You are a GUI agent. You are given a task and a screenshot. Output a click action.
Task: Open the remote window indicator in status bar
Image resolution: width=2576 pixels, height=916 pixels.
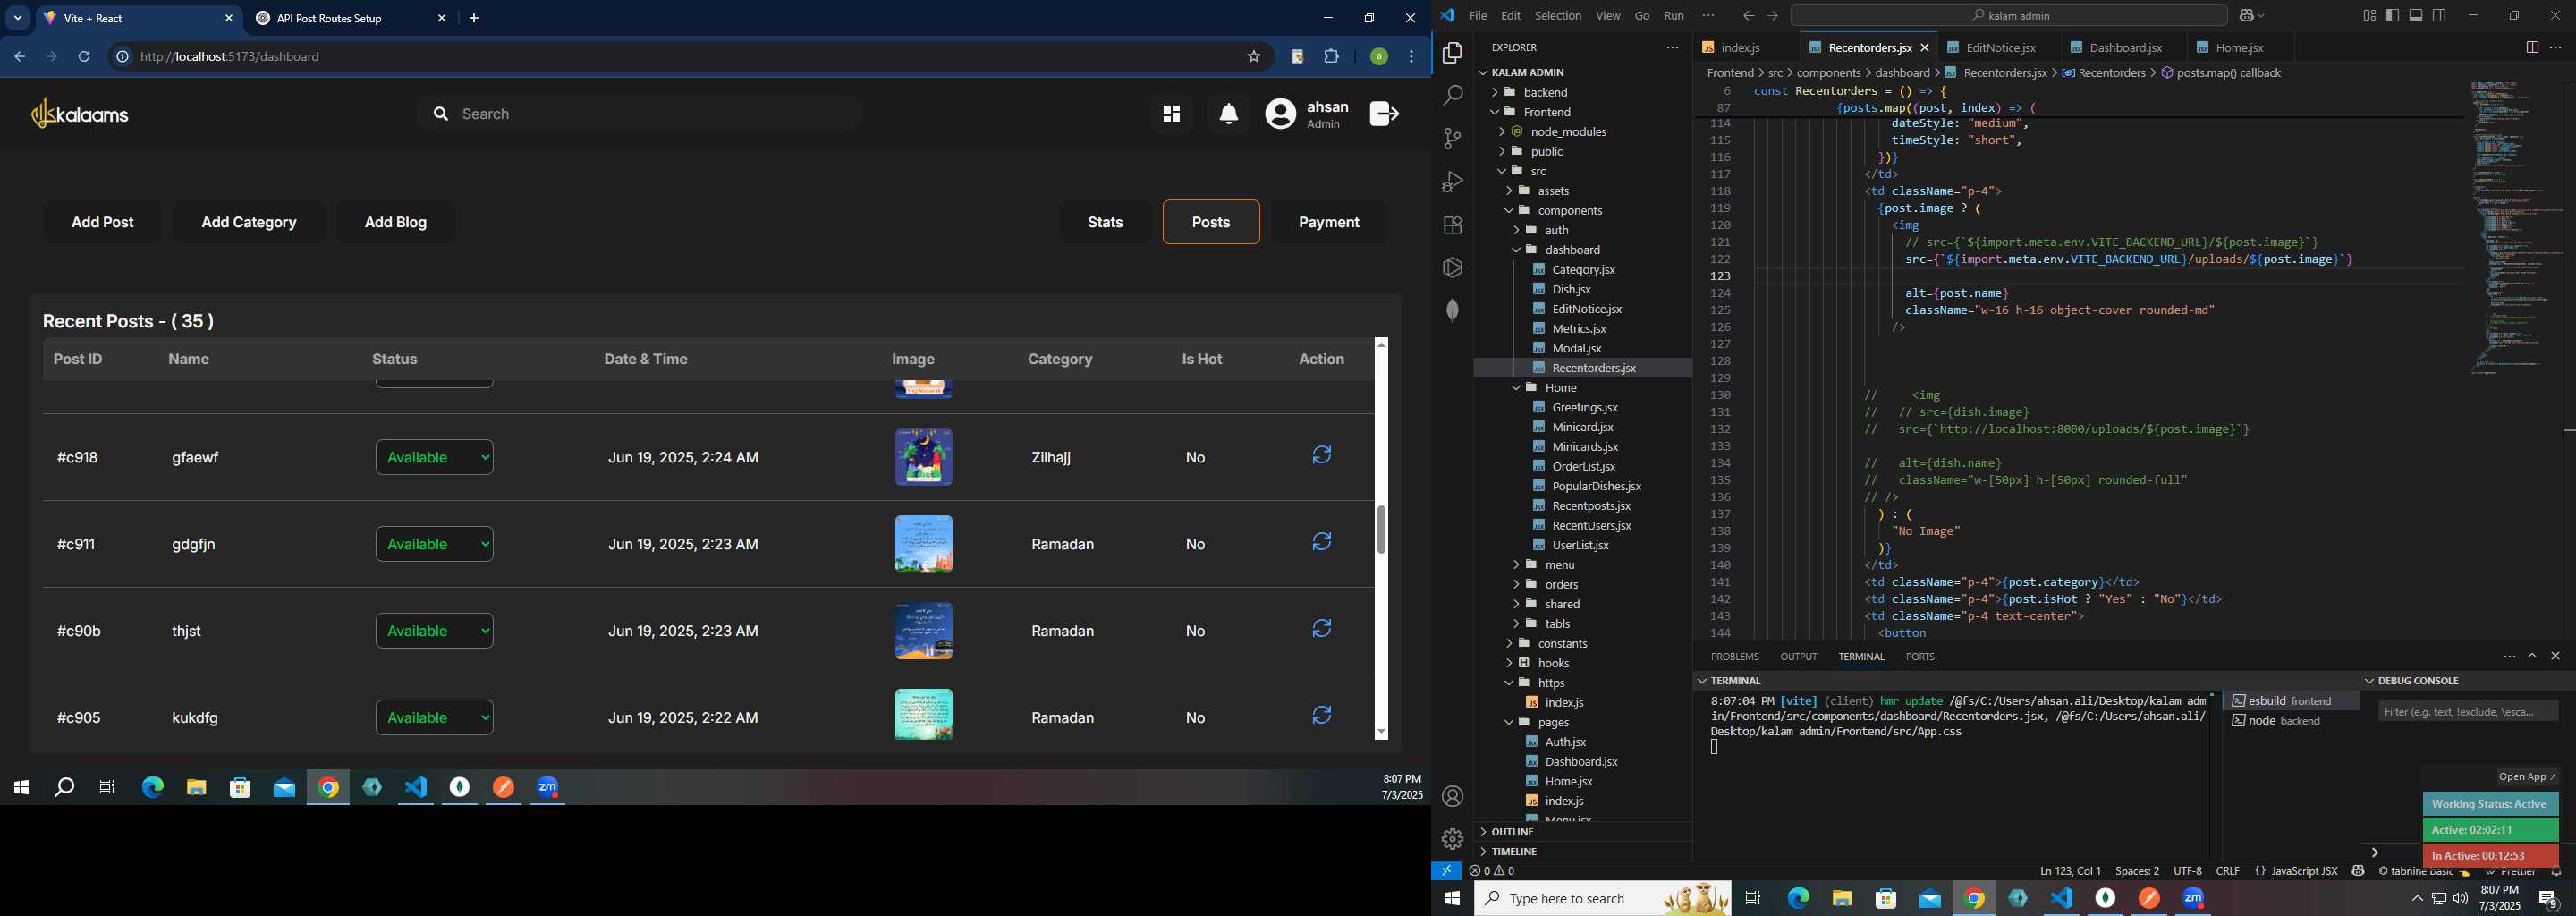tap(1446, 871)
